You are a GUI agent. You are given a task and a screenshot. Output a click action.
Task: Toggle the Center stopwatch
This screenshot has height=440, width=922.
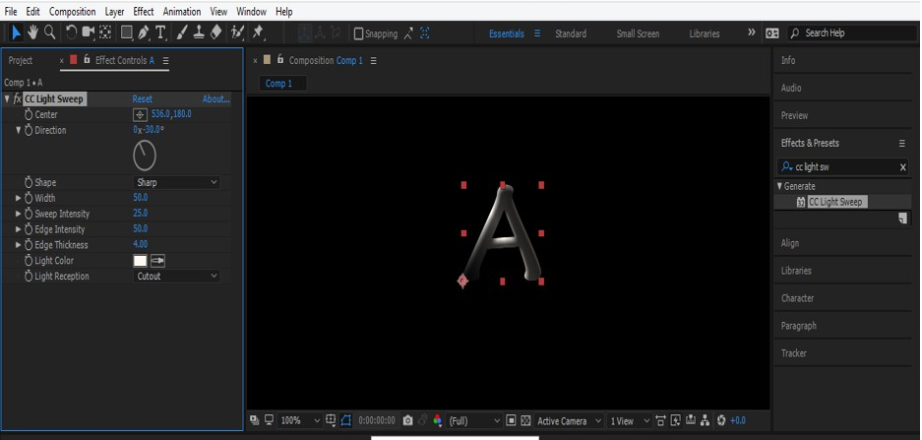tap(28, 115)
